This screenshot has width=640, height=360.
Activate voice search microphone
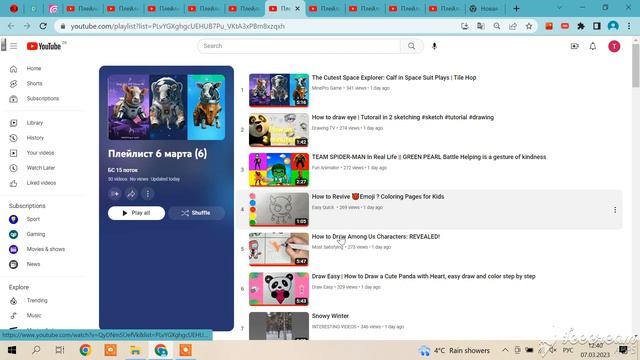pyautogui.click(x=434, y=46)
